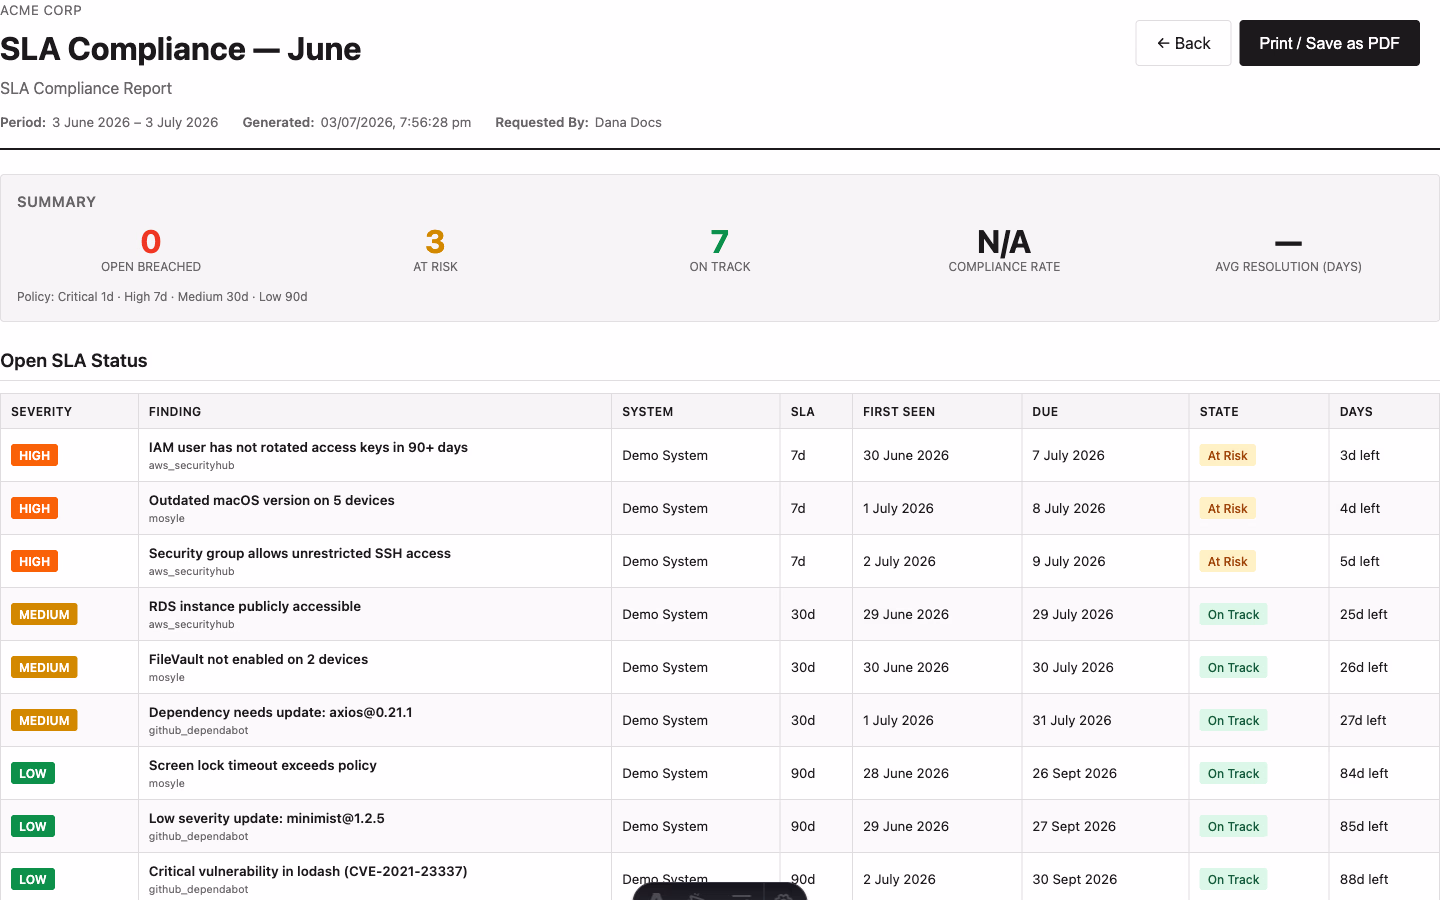This screenshot has height=900, width=1440.
Task: Click 90d SLA in the minimist row
Action: click(x=803, y=826)
